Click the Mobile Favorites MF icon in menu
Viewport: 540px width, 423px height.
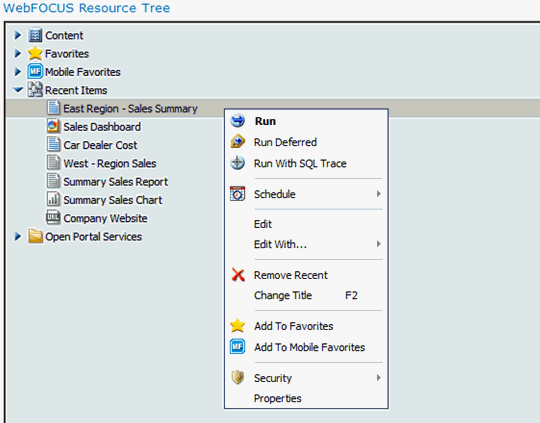(238, 347)
